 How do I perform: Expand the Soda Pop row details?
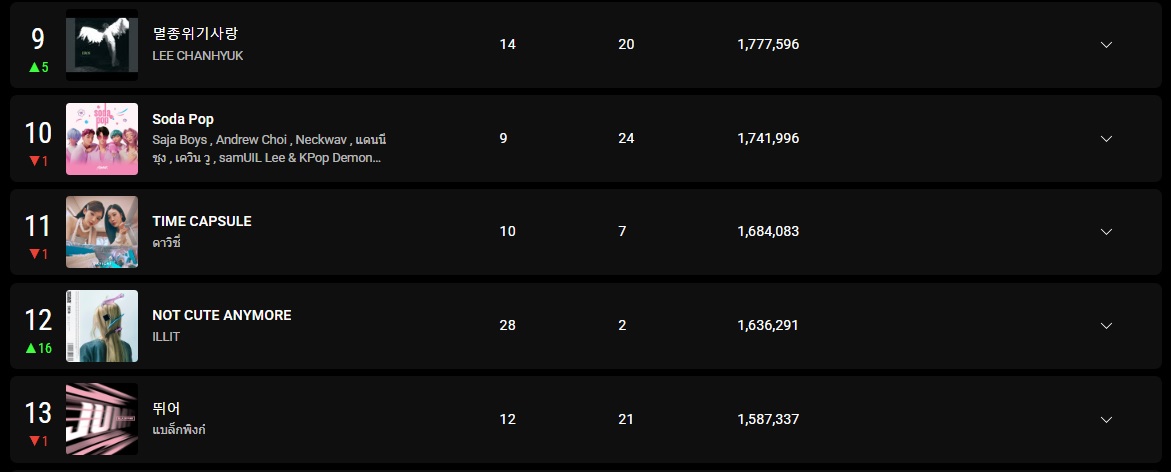(1106, 138)
